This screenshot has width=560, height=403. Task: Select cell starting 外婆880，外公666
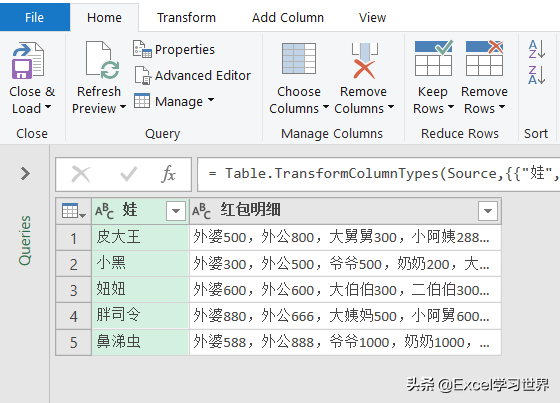click(345, 316)
